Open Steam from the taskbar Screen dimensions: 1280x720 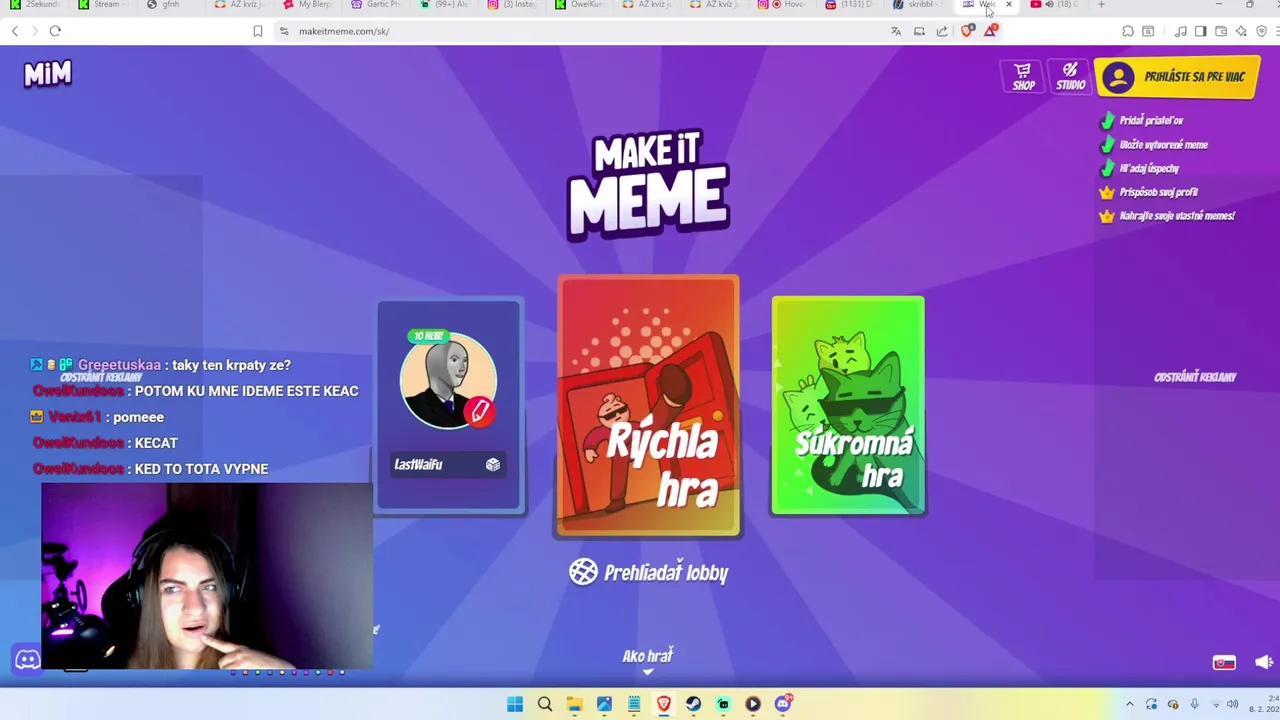pyautogui.click(x=693, y=704)
